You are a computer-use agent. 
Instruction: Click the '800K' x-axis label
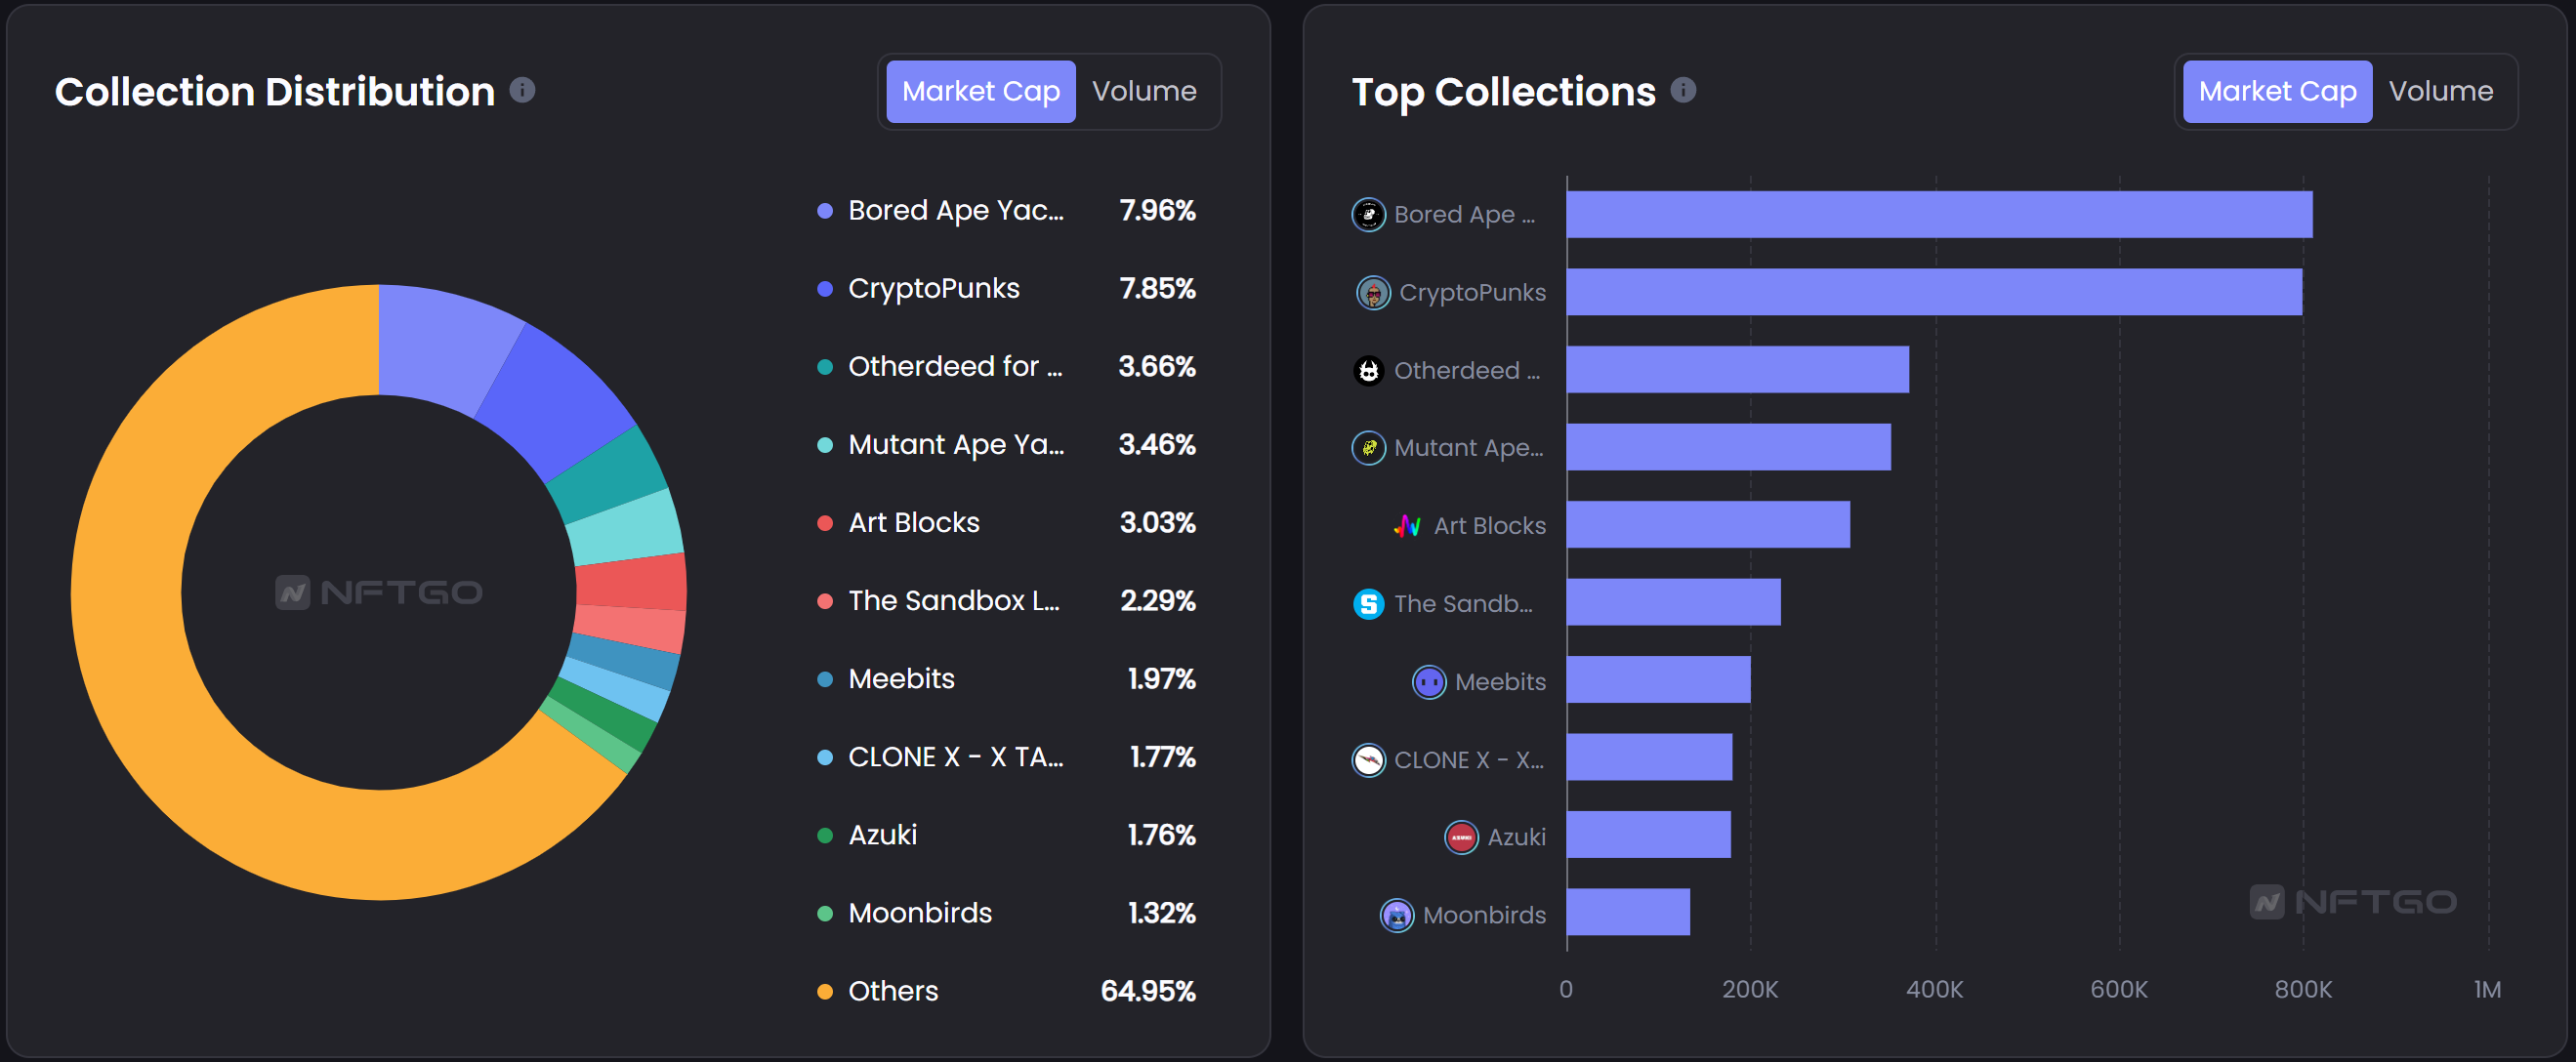(2302, 990)
